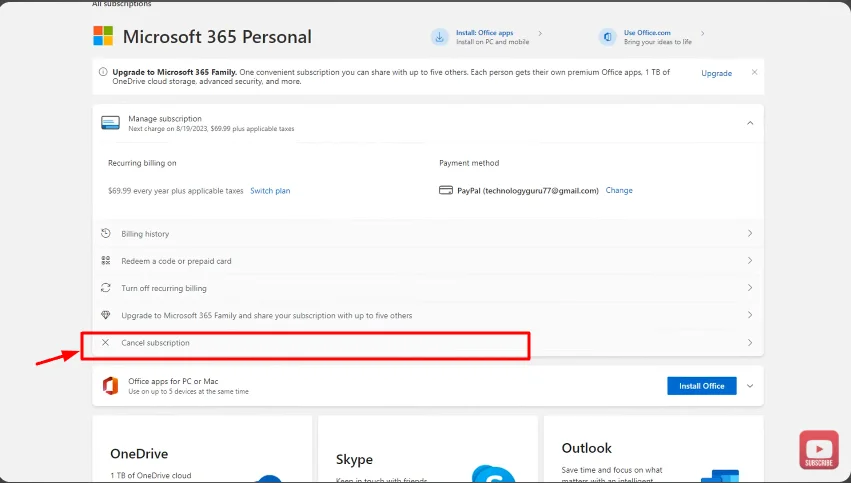Expand the Office apps for PC or Mac section
The height and width of the screenshot is (483, 851).
(750, 386)
